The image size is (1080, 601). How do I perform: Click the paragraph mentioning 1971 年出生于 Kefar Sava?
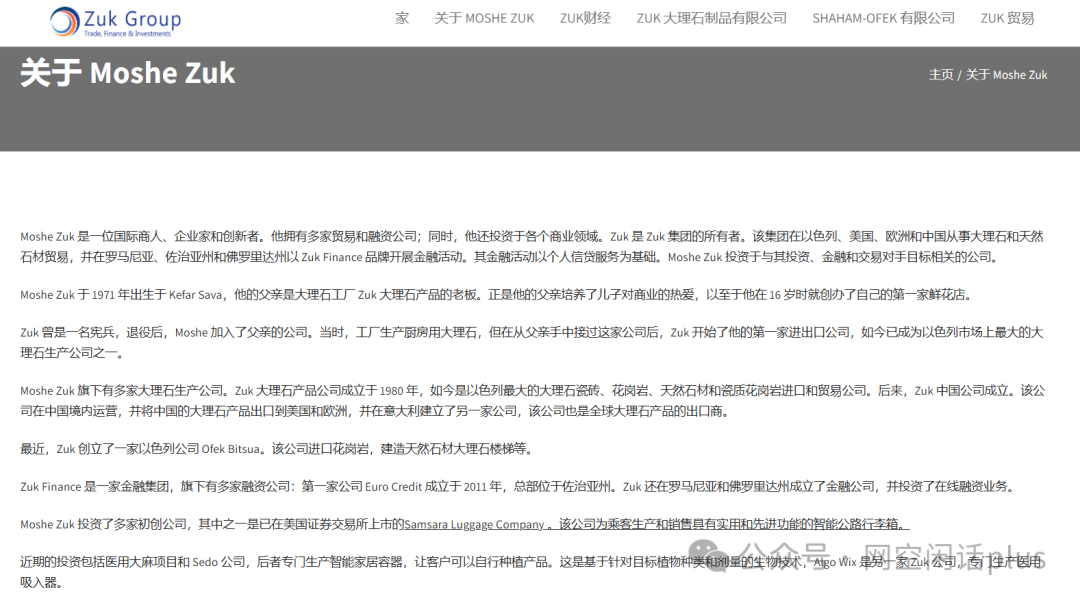point(497,295)
